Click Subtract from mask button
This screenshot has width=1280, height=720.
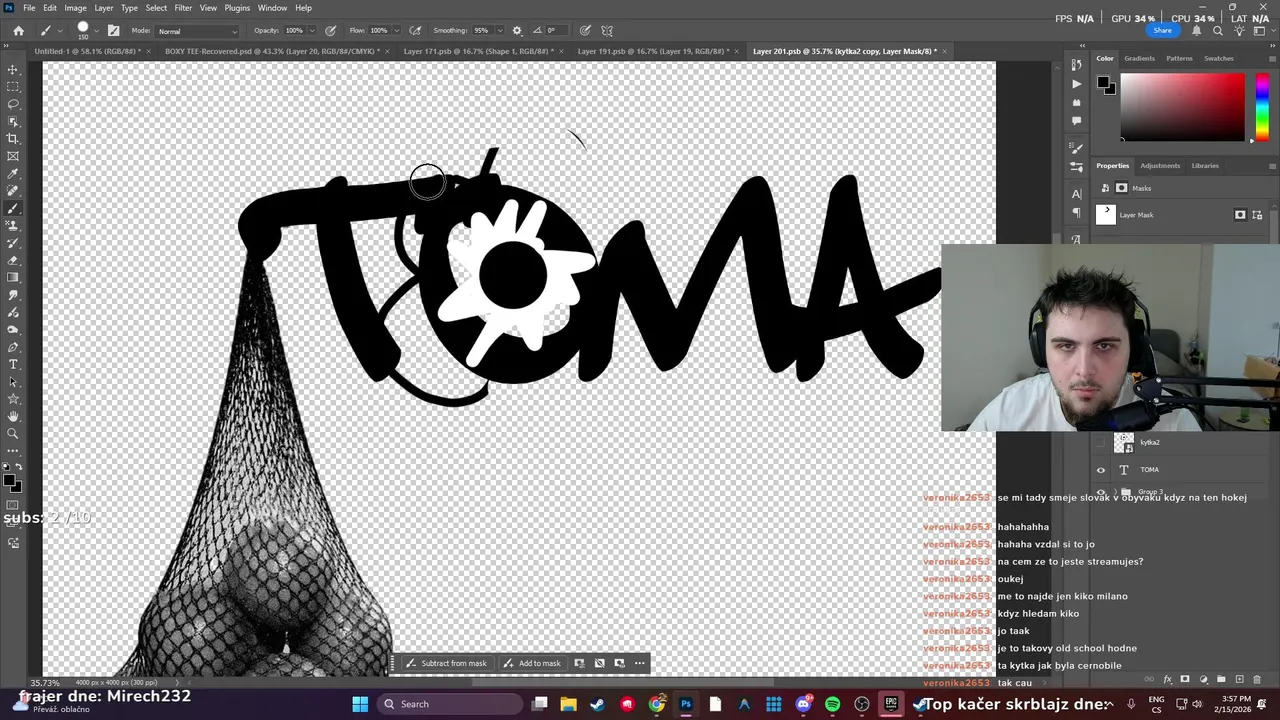446,663
